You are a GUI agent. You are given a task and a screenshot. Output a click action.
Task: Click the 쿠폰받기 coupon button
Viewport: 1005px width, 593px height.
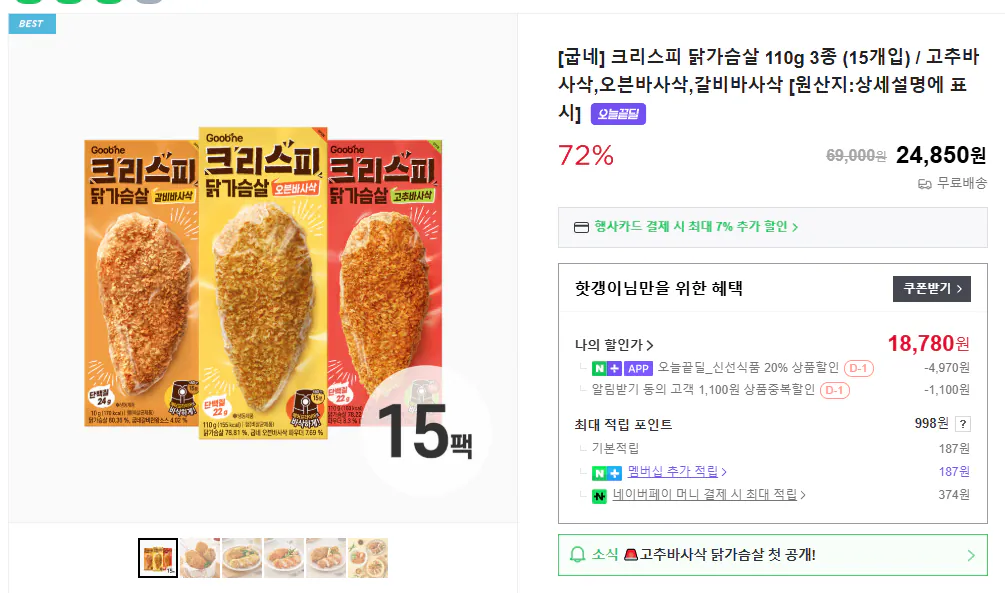931,289
